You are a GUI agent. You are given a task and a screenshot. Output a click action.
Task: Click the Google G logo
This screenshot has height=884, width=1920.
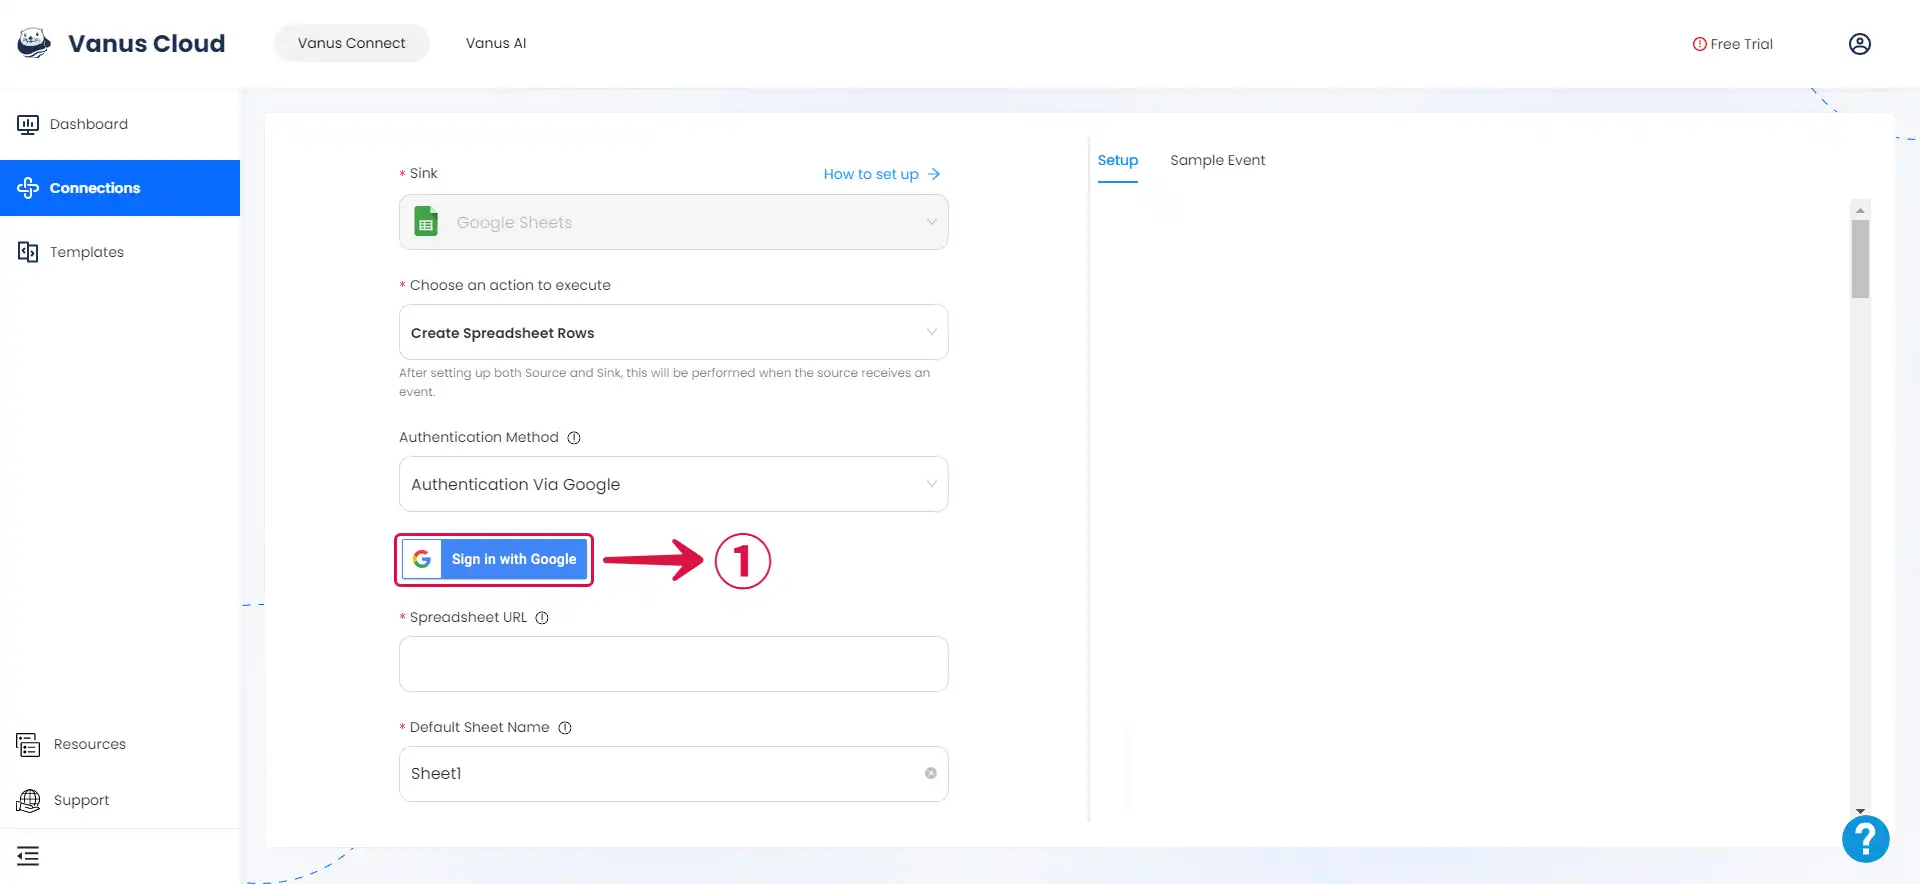[422, 559]
